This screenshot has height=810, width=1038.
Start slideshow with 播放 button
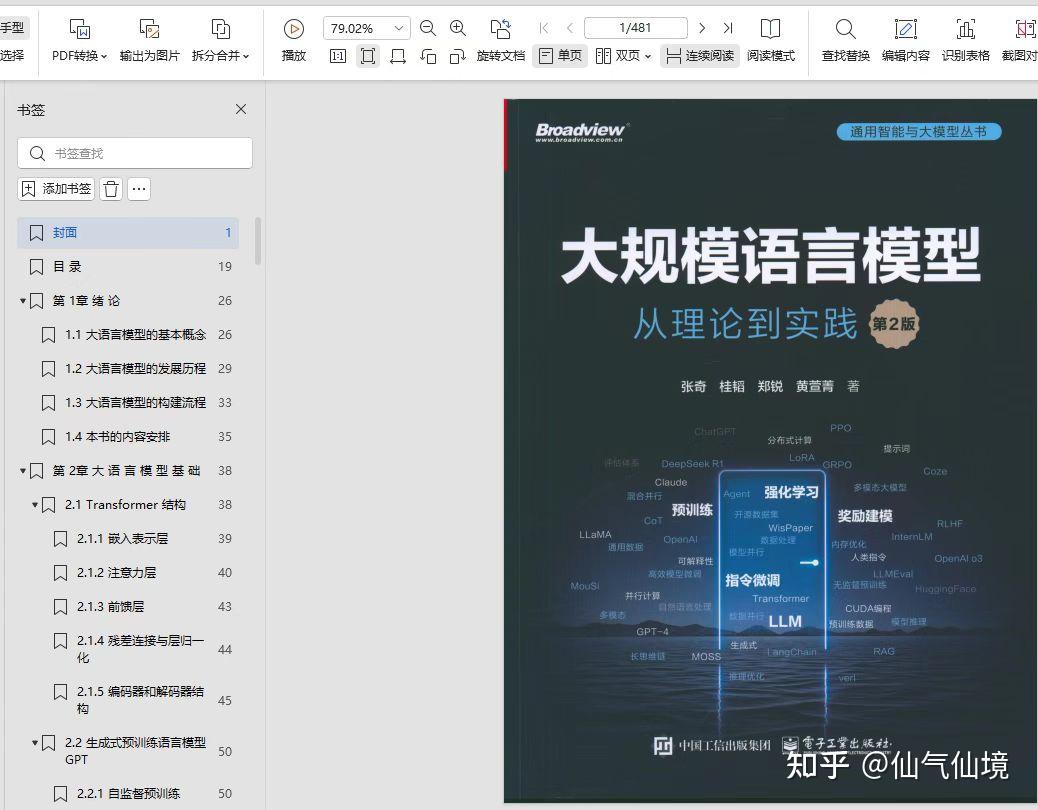pos(294,40)
